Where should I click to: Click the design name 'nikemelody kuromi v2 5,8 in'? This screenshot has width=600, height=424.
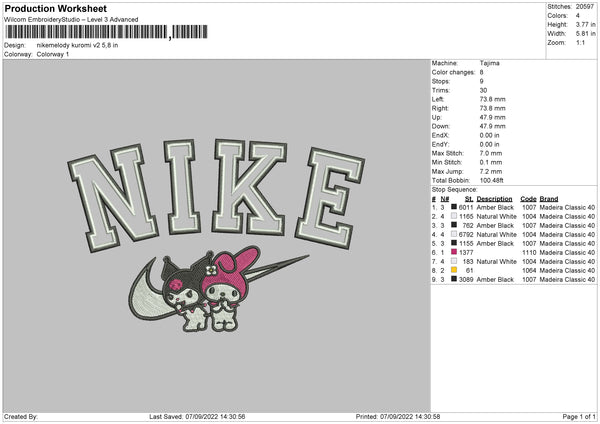pos(77,45)
